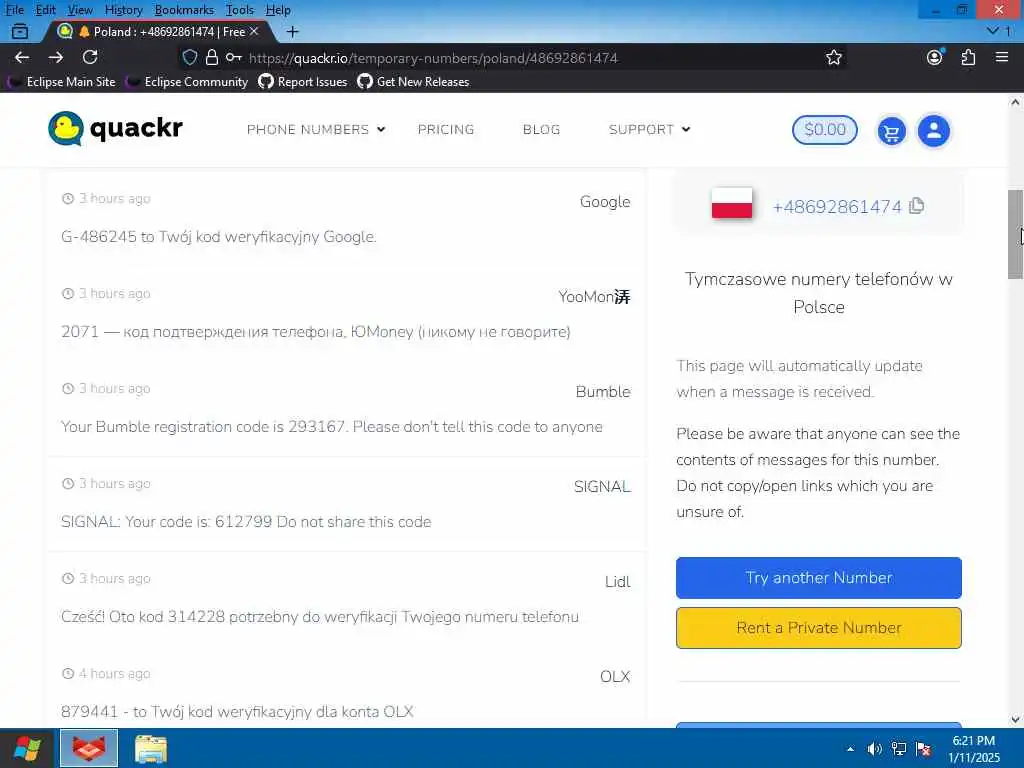The image size is (1024, 768).
Task: Click scrollbar down arrow
Action: [1015, 720]
